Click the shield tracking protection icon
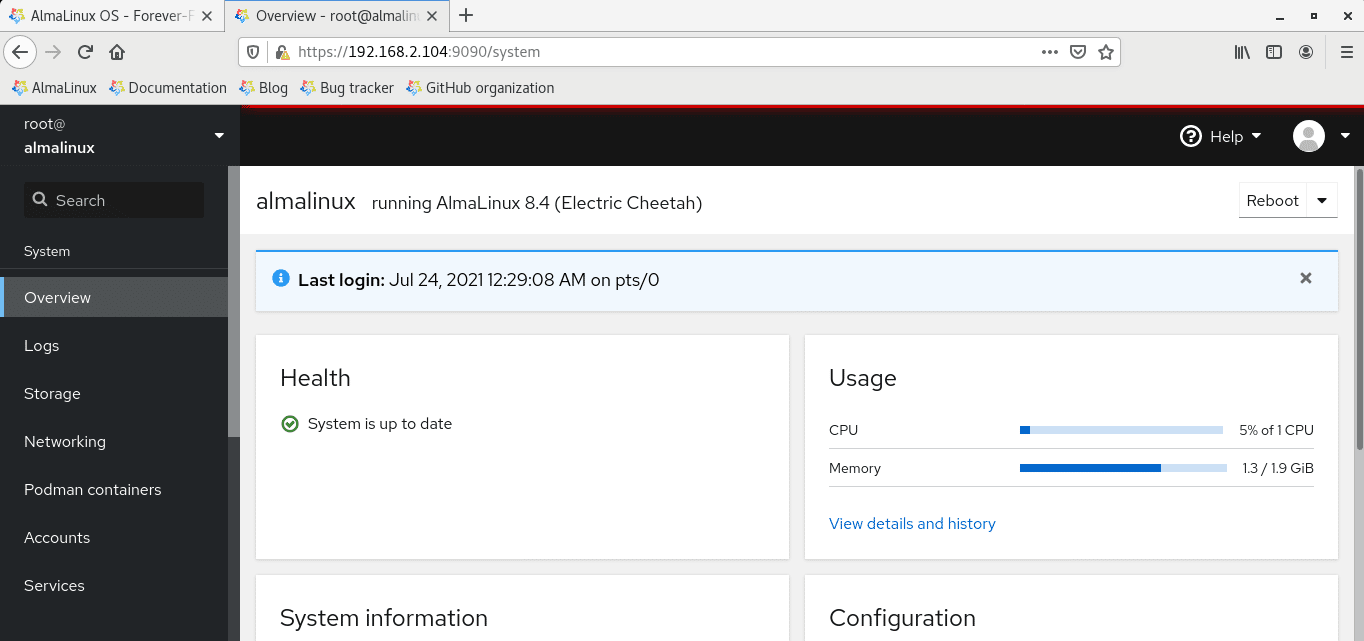This screenshot has width=1364, height=641. tap(254, 52)
